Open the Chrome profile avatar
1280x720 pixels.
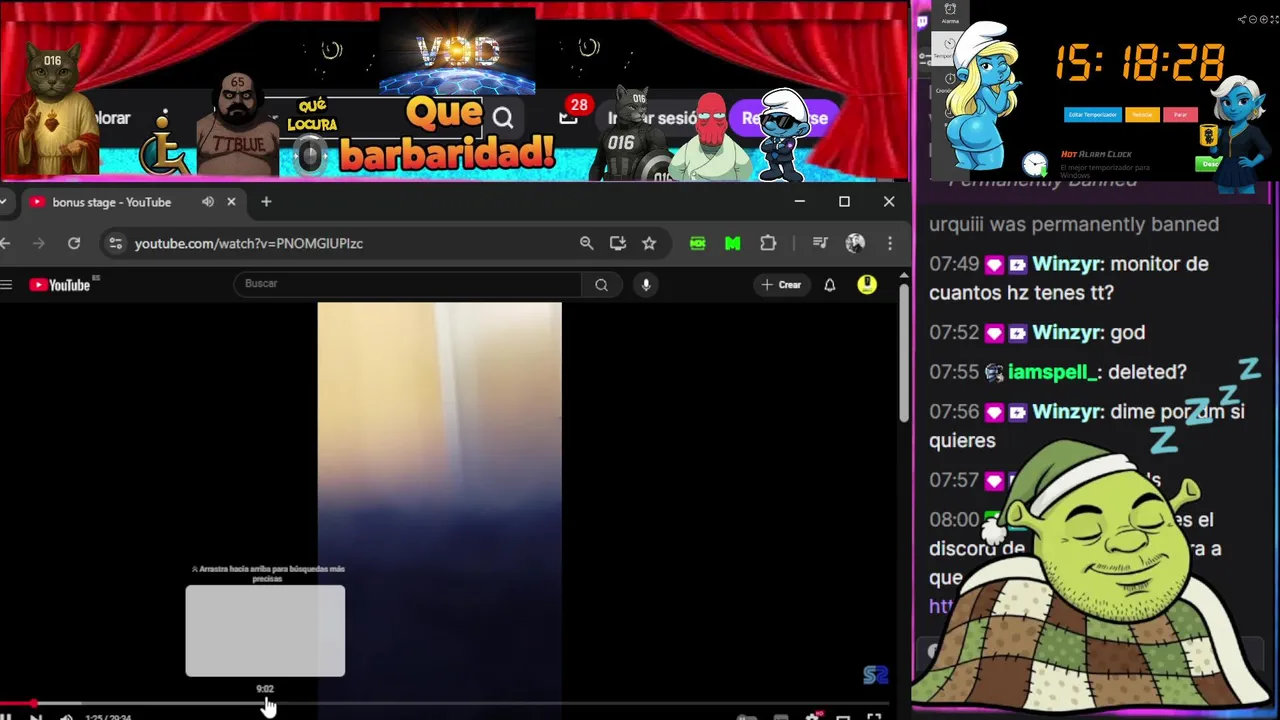855,243
